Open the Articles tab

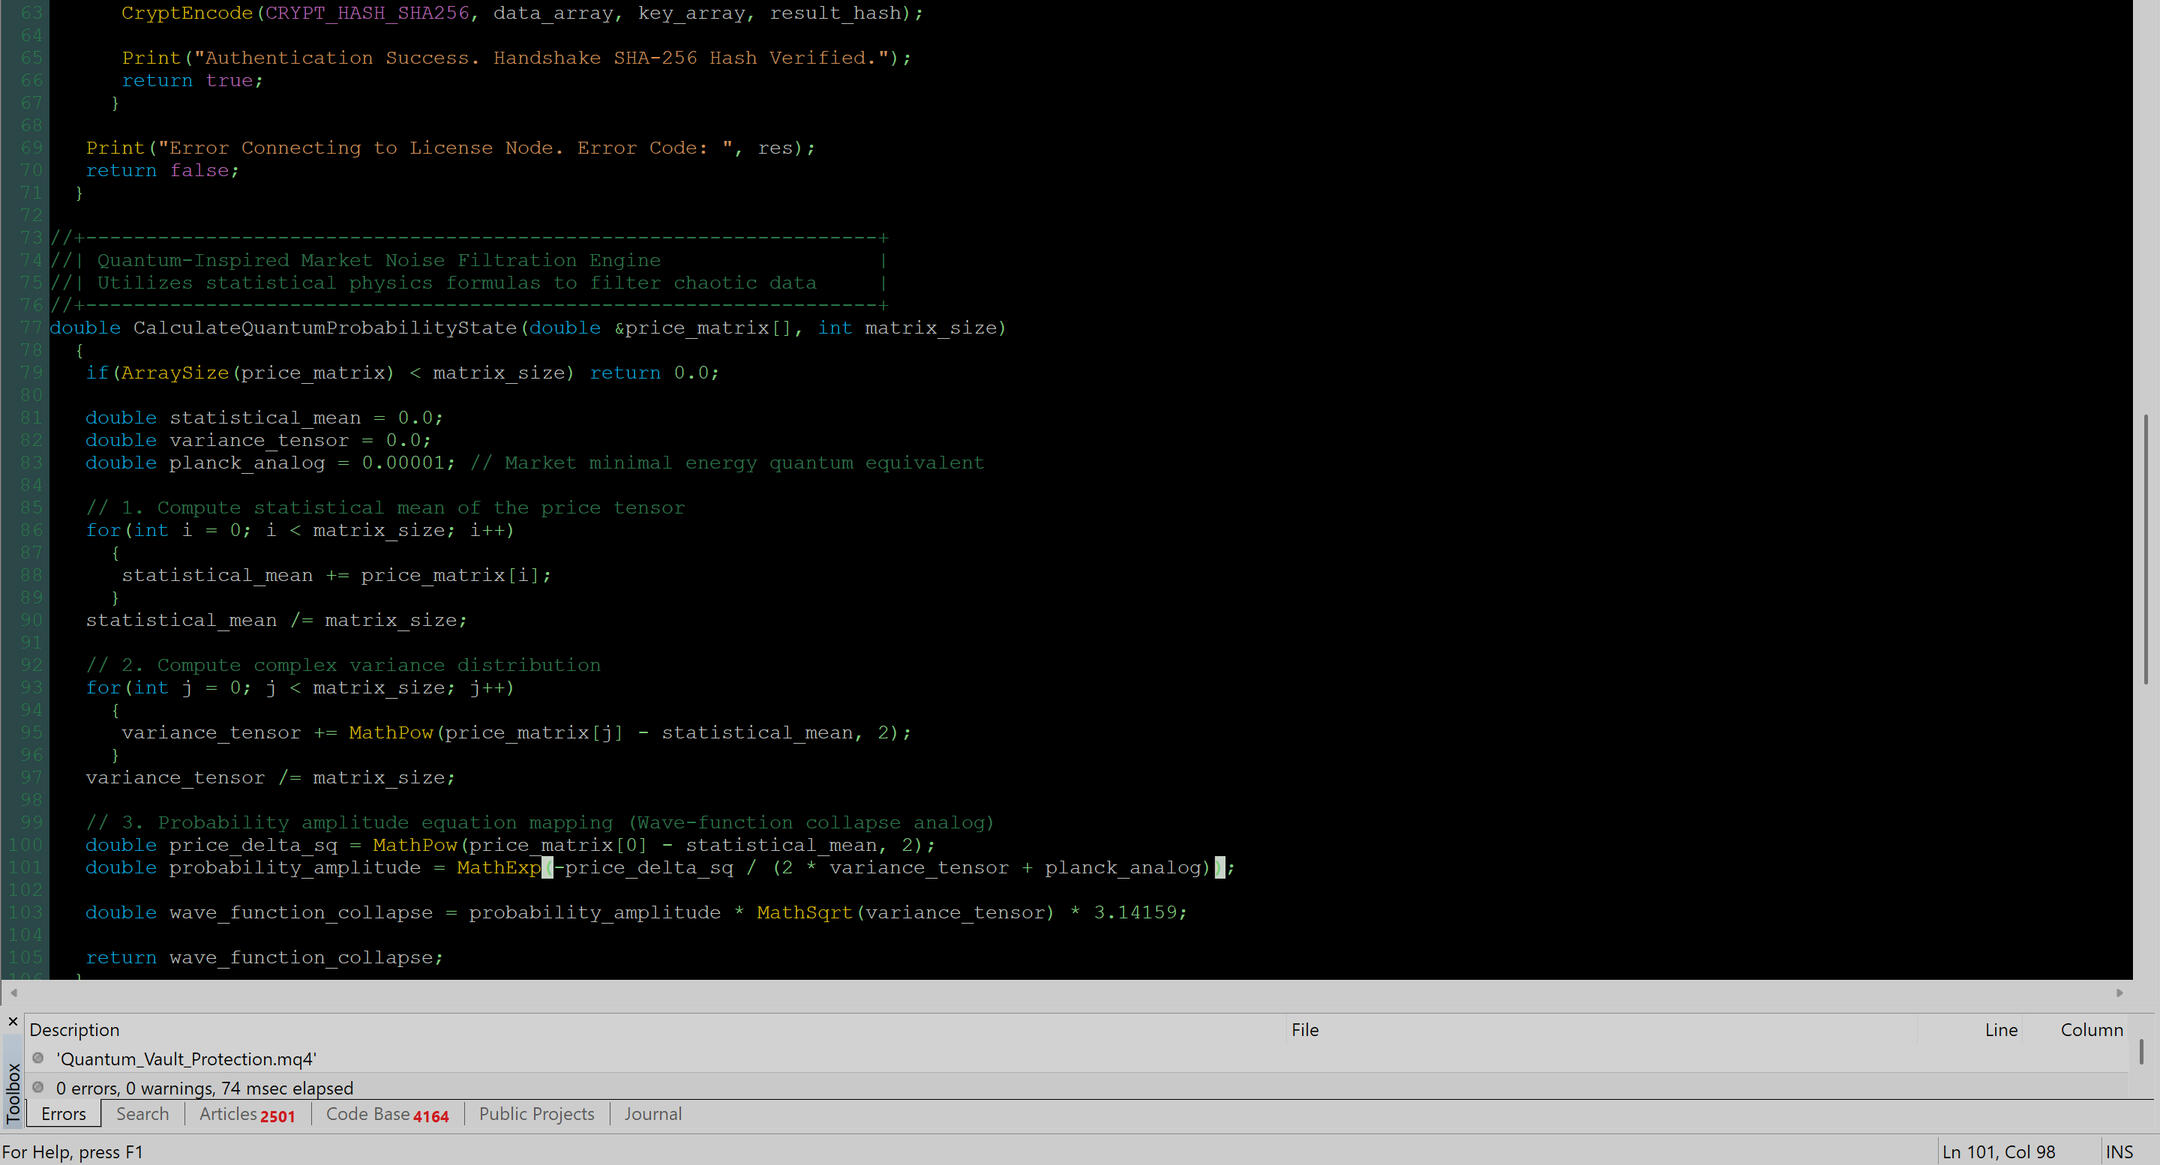pos(246,1114)
